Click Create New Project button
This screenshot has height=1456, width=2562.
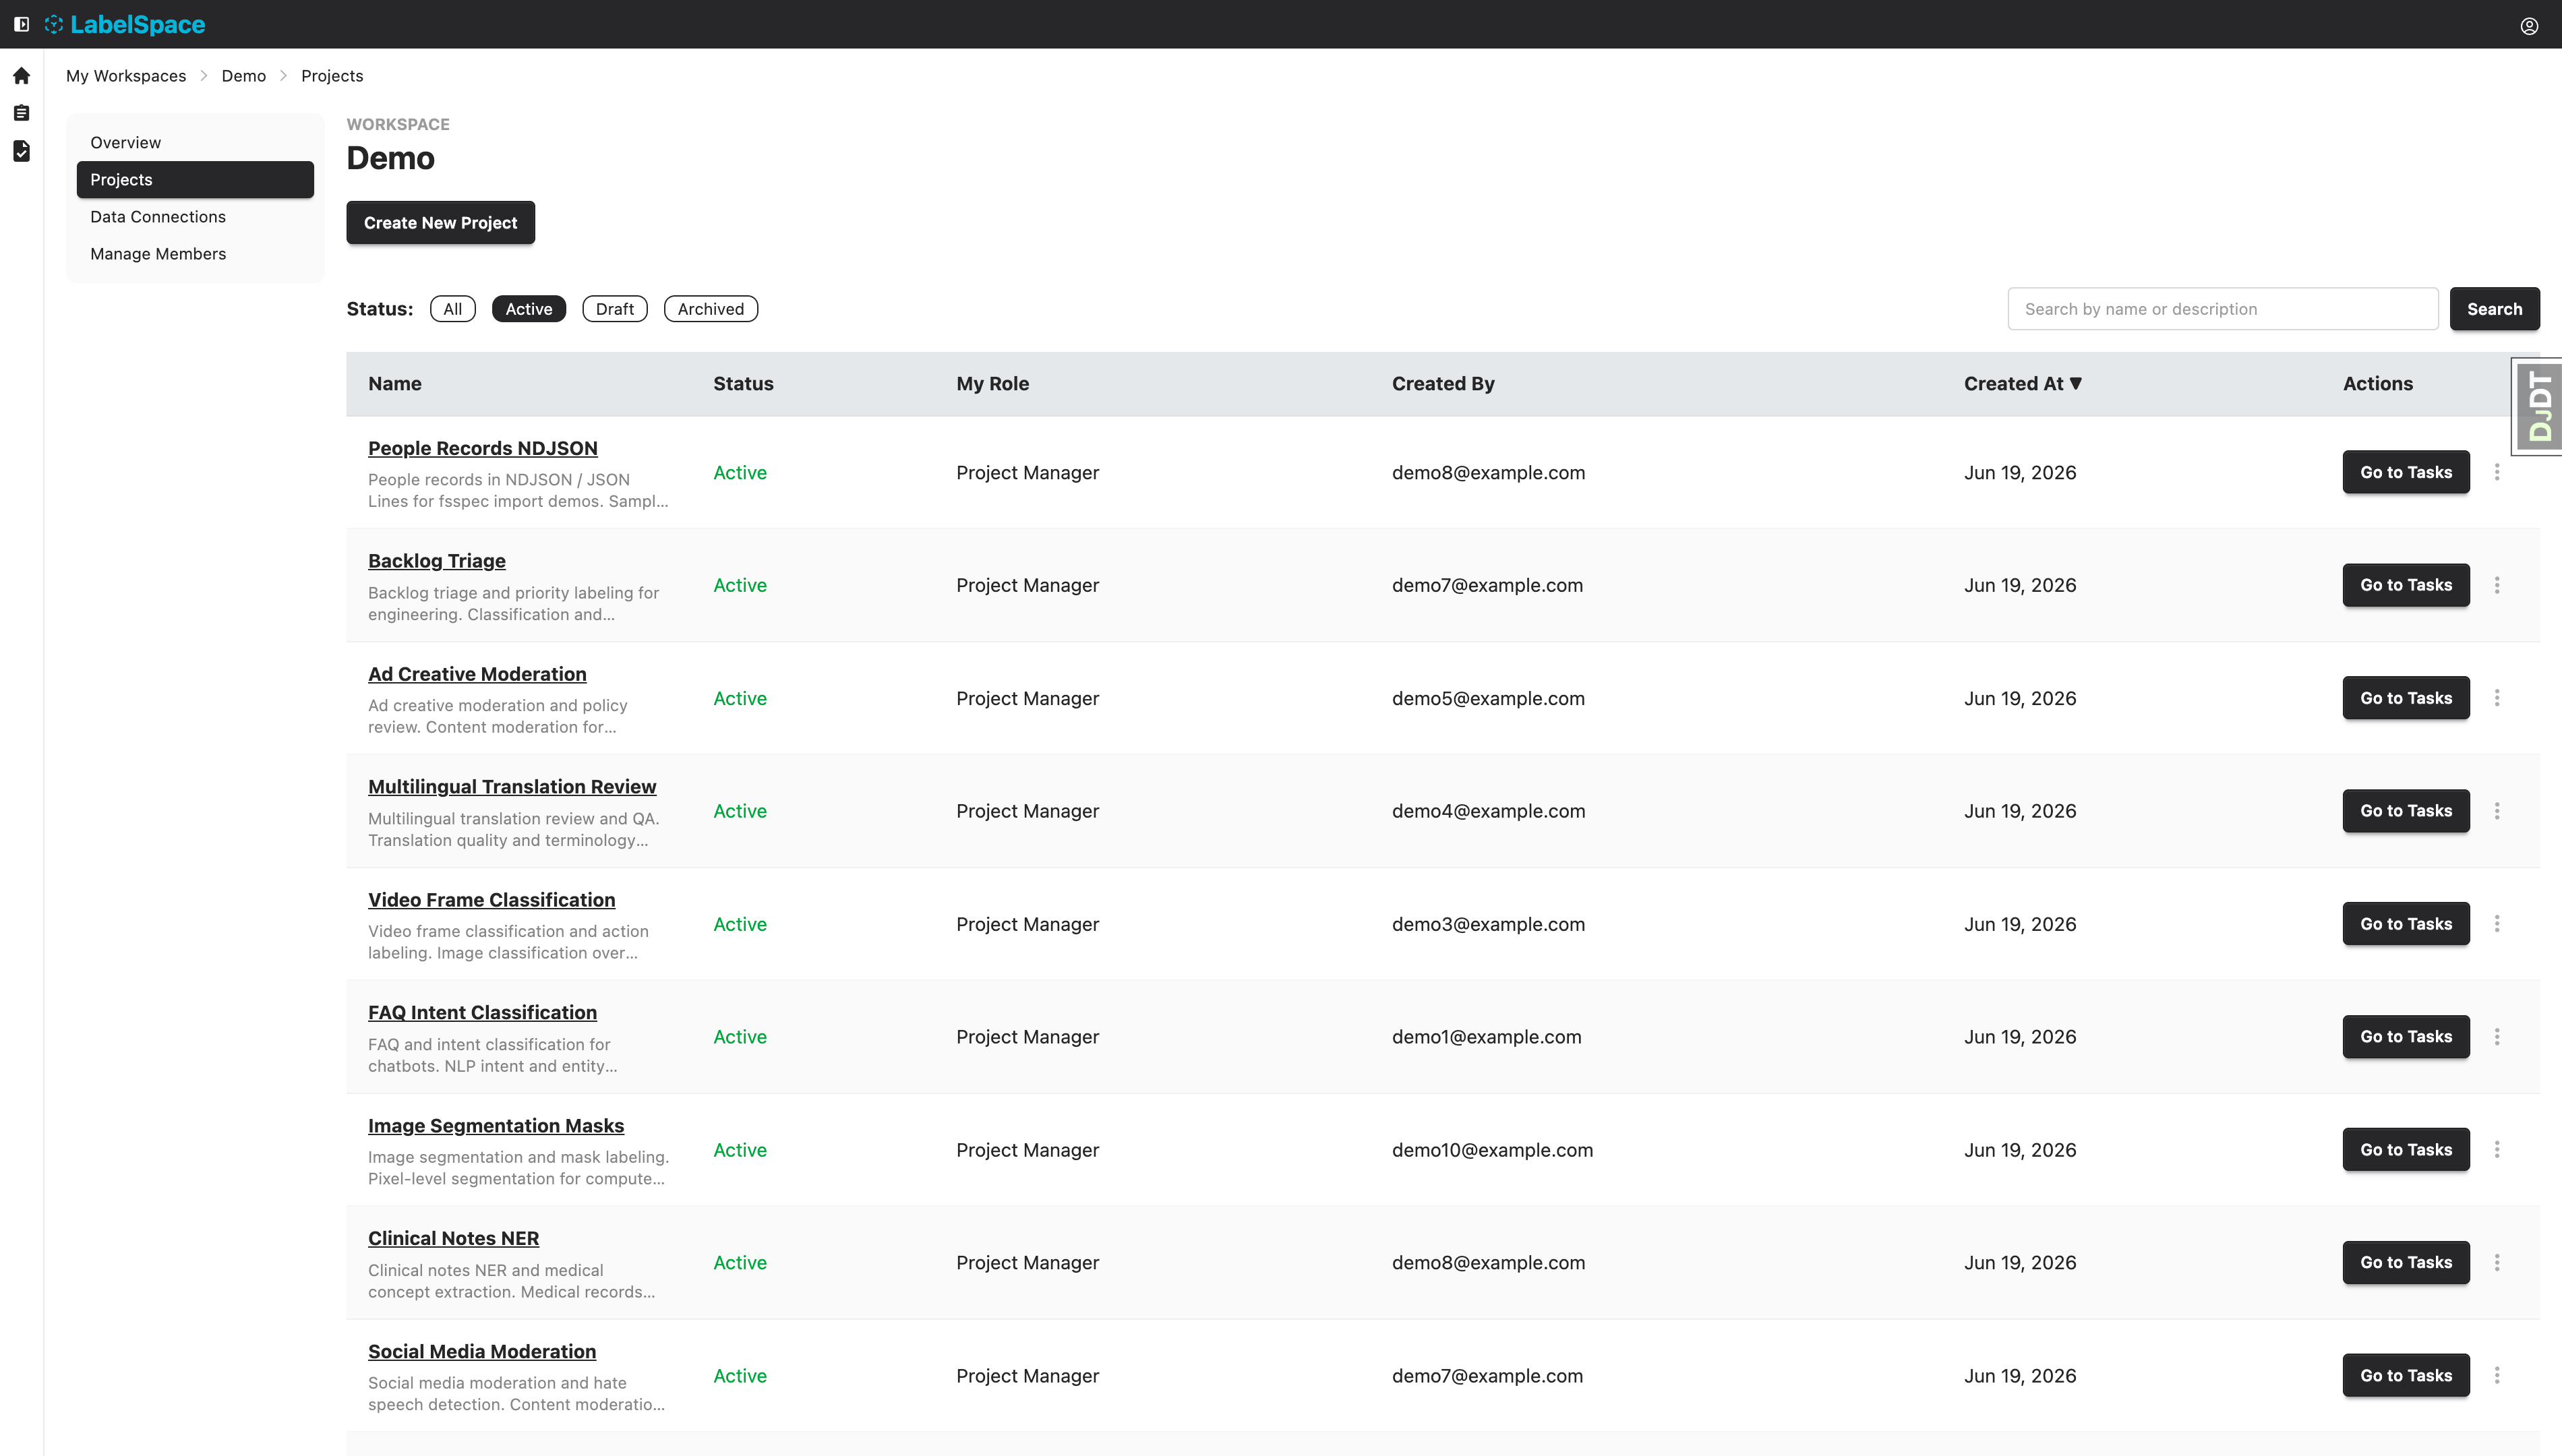[440, 223]
